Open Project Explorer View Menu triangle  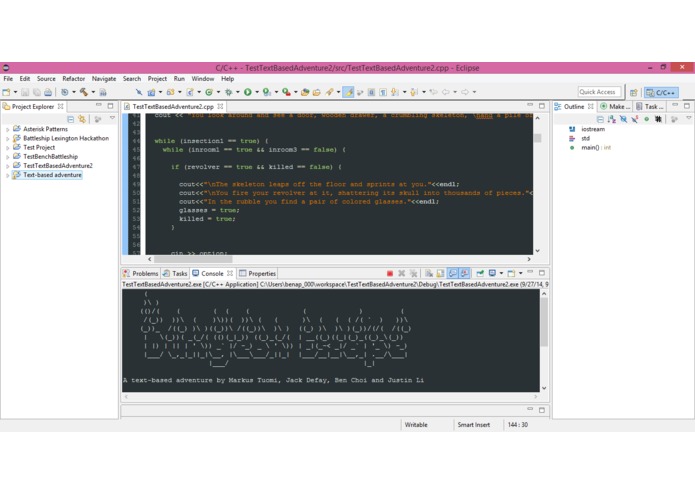click(112, 118)
